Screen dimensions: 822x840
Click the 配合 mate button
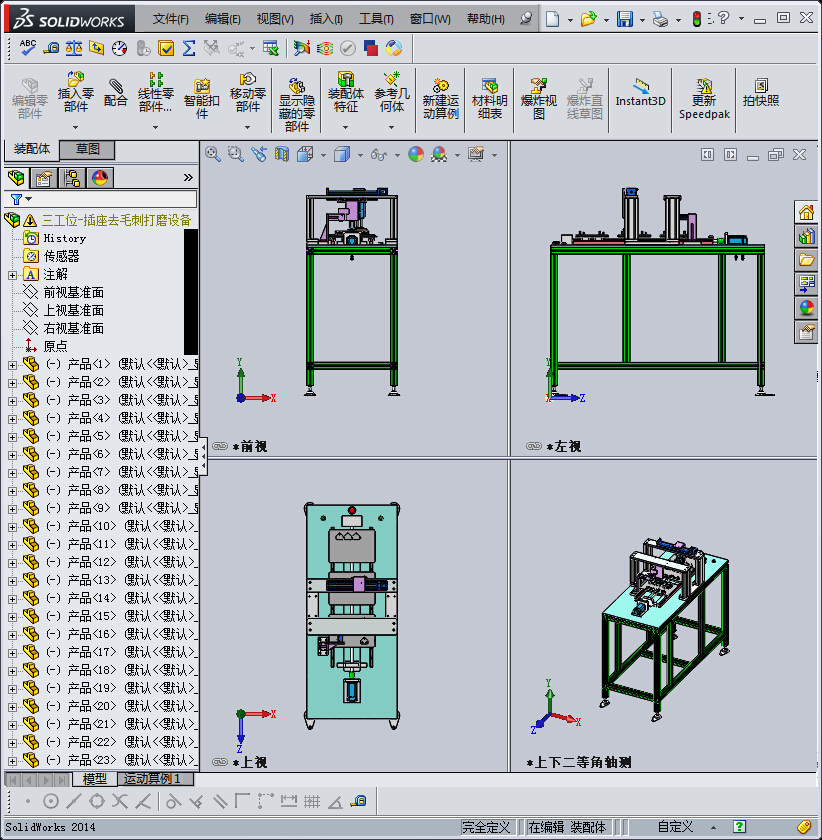pyautogui.click(x=115, y=93)
